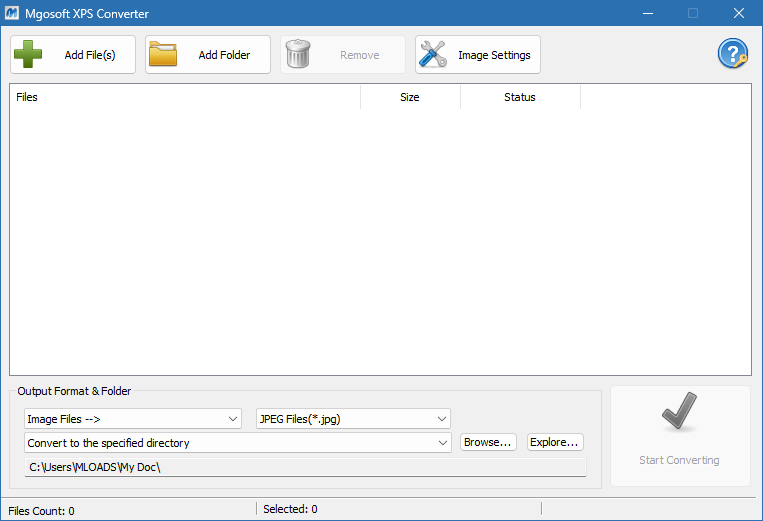
Task: Sort by the Size column header
Action: coord(410,97)
